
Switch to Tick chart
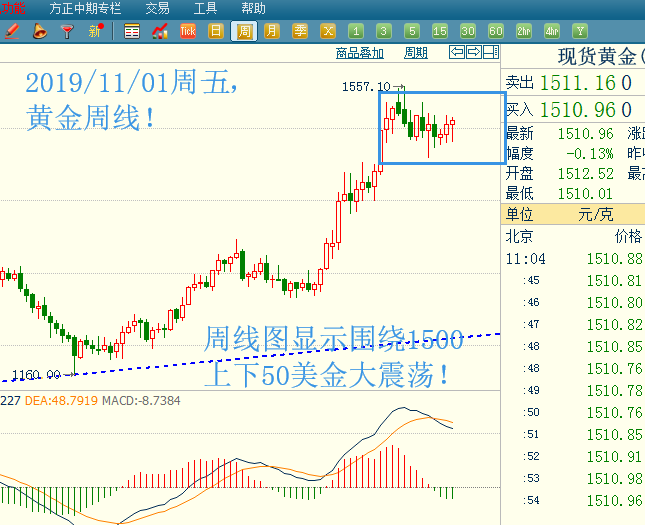188,31
